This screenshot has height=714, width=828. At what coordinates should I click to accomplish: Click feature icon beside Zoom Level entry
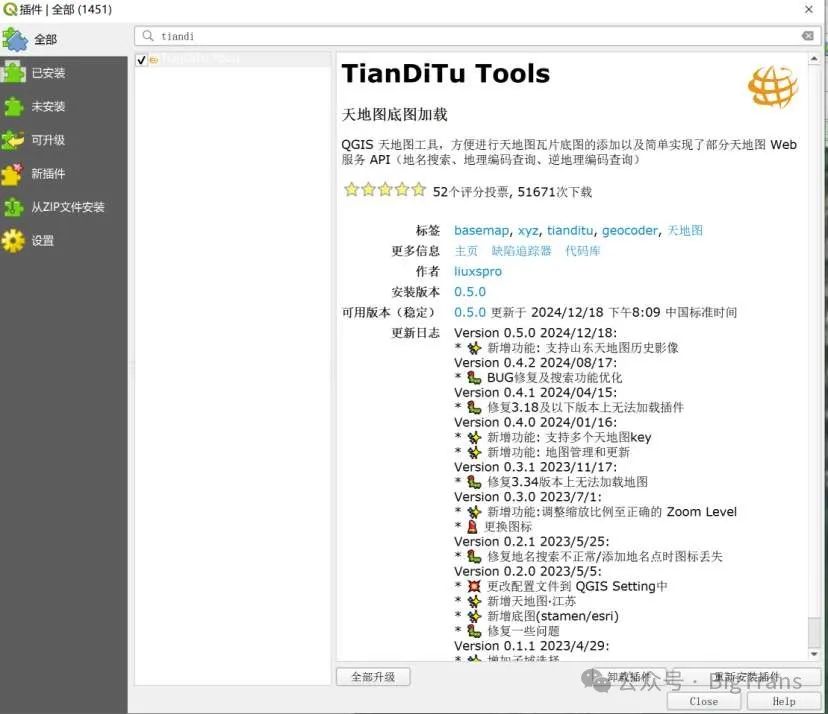click(x=474, y=512)
